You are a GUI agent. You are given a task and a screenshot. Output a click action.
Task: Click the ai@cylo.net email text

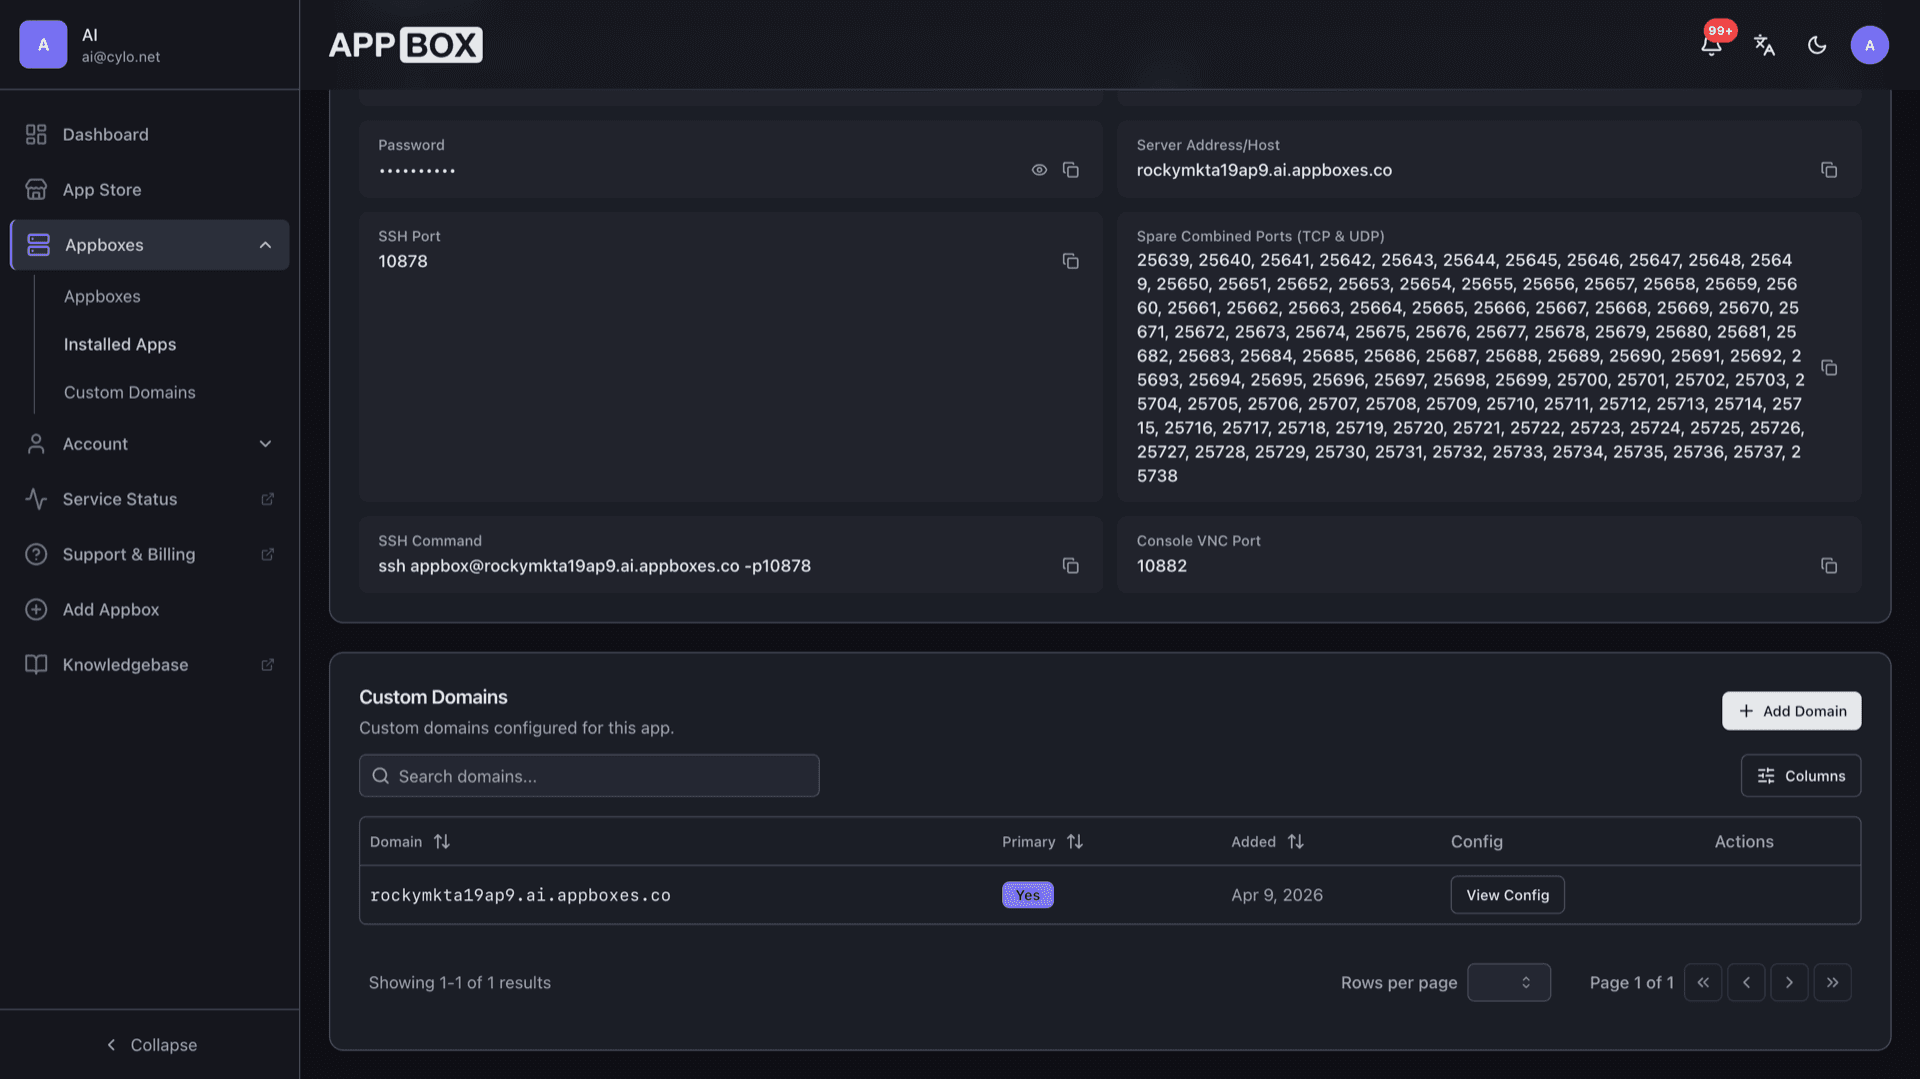(x=121, y=57)
